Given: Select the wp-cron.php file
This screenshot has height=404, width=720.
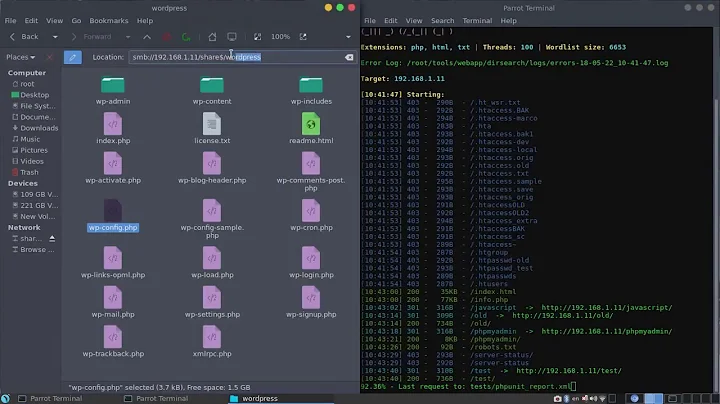Looking at the screenshot, I should (311, 216).
